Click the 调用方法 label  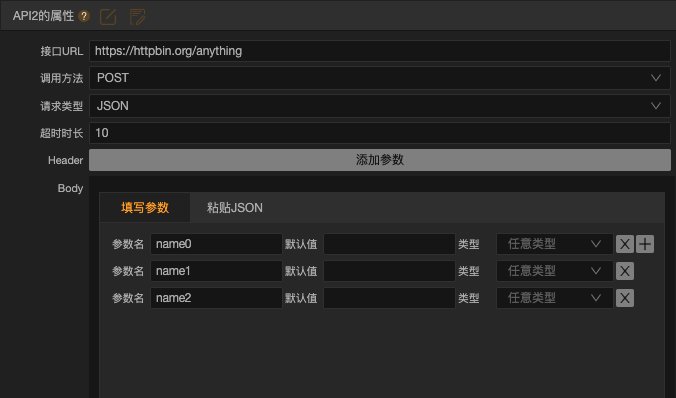coord(62,78)
